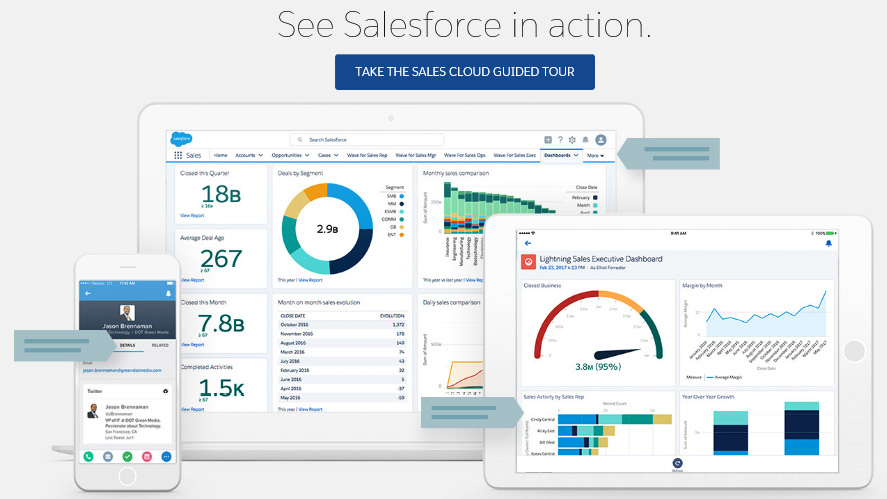Tap the Refresh button at the bottom of the tablet

tap(677, 465)
